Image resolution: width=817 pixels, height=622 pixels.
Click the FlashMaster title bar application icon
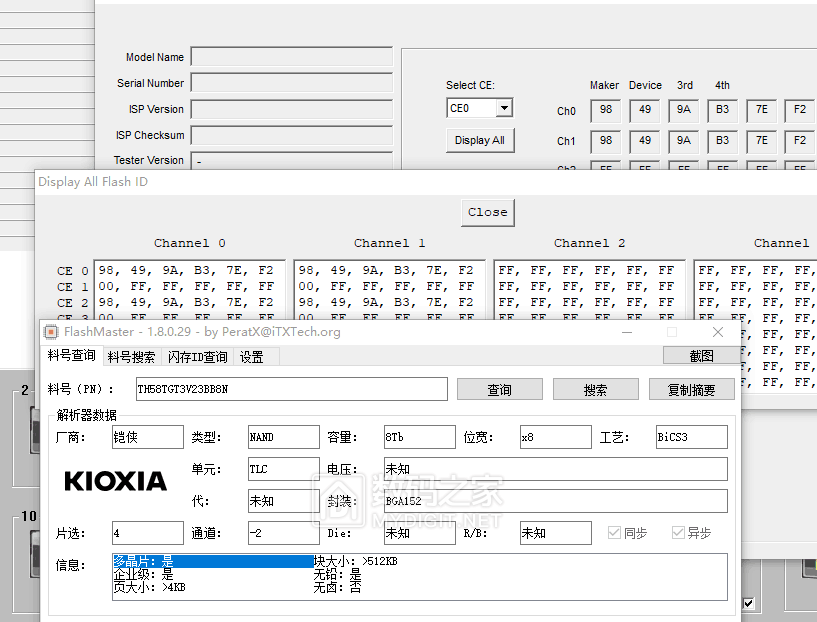click(49, 332)
